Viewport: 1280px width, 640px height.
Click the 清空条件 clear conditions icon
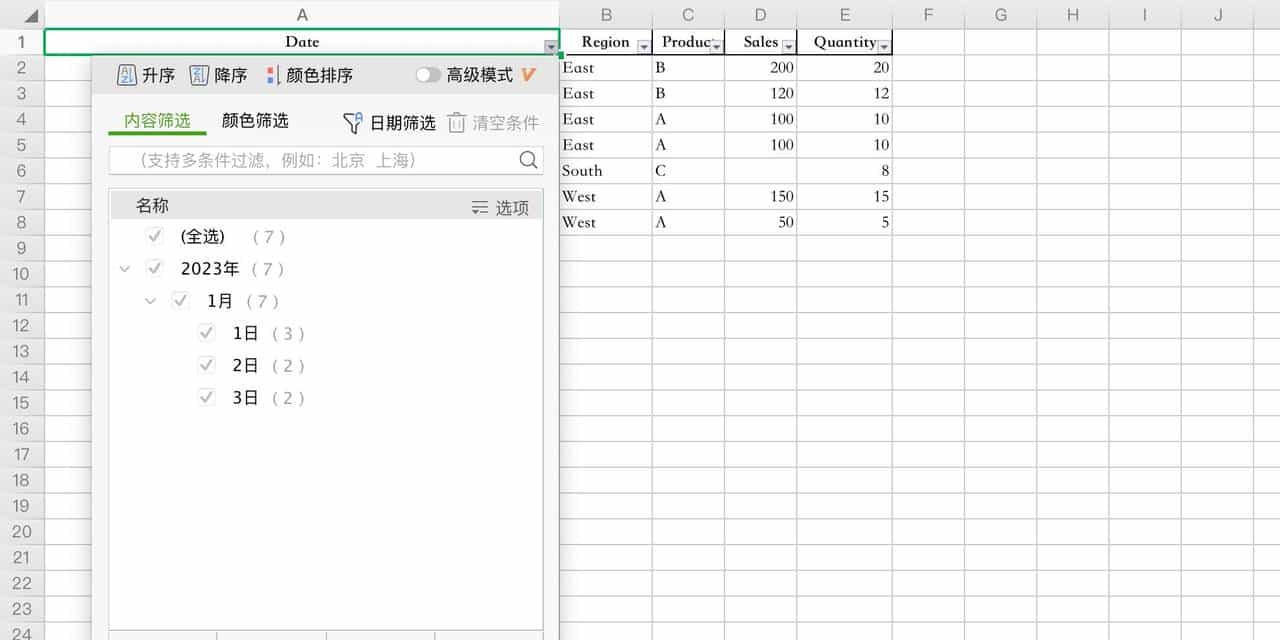coord(456,123)
